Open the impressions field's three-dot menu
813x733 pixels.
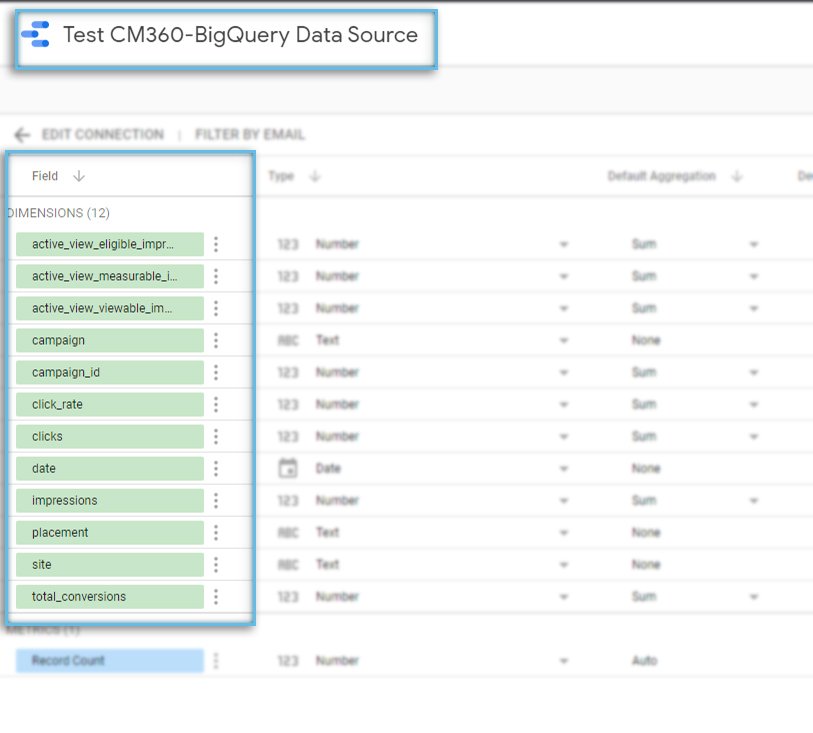(x=216, y=501)
